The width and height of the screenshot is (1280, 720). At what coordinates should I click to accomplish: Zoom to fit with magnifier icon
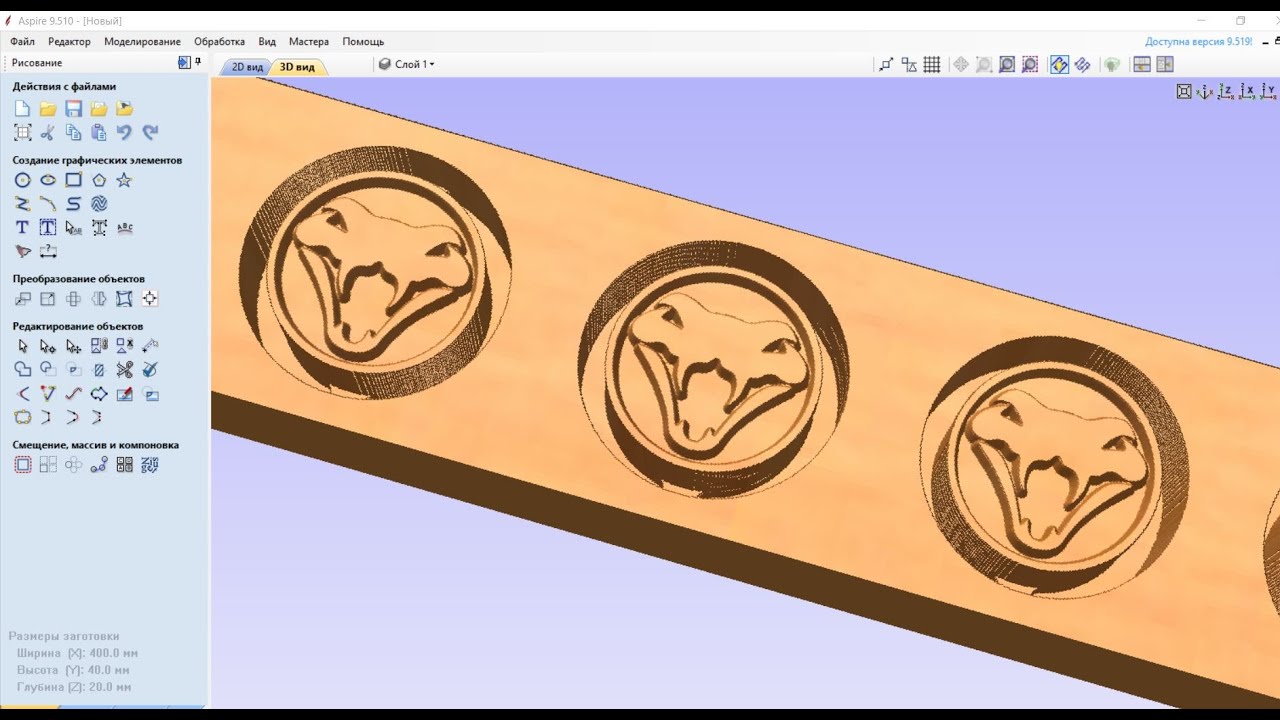[x=1007, y=64]
